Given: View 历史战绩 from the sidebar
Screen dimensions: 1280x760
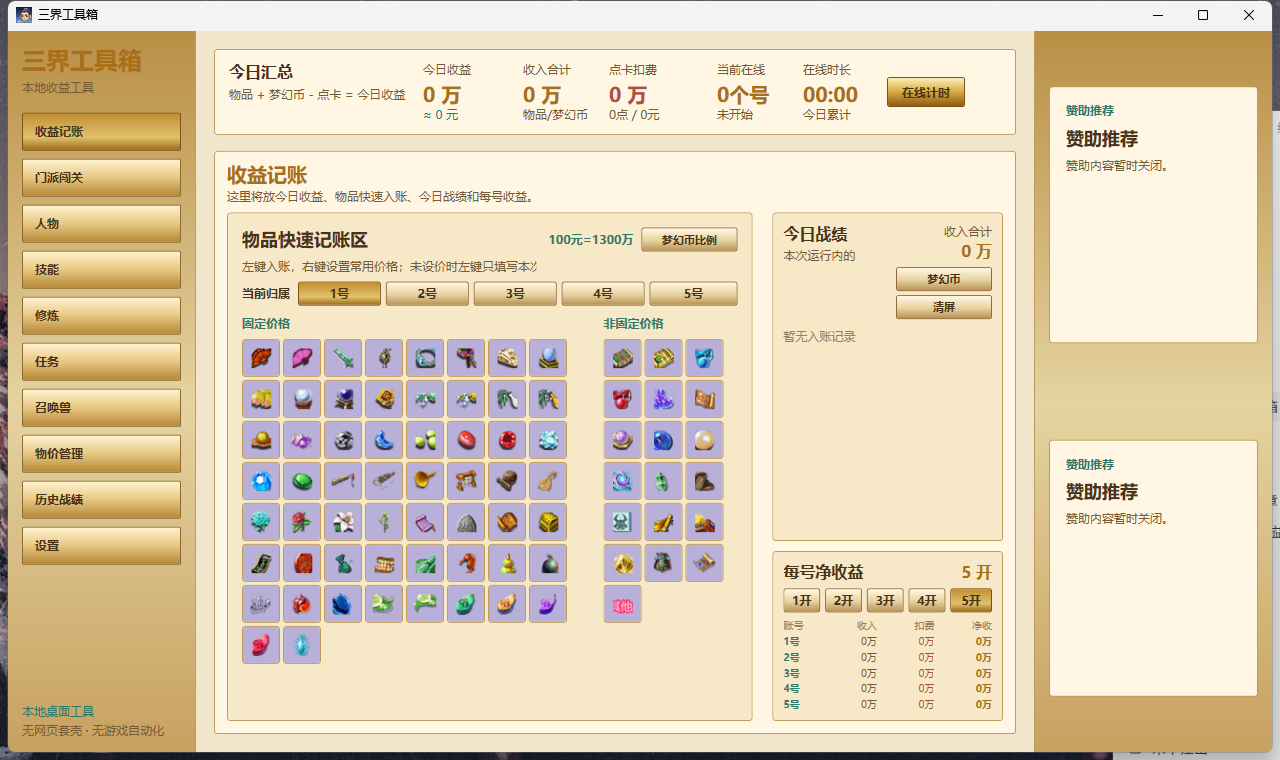Looking at the screenshot, I should pos(101,500).
